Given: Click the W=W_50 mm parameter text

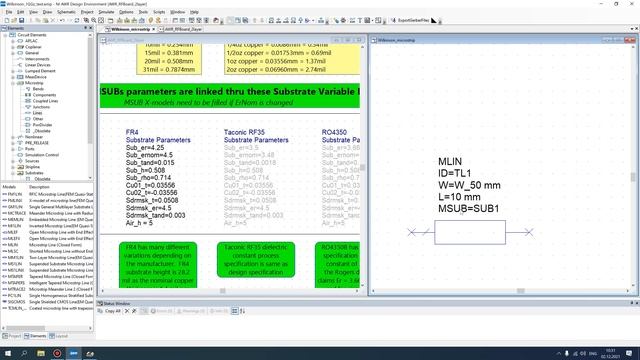Looking at the screenshot, I should tap(469, 185).
